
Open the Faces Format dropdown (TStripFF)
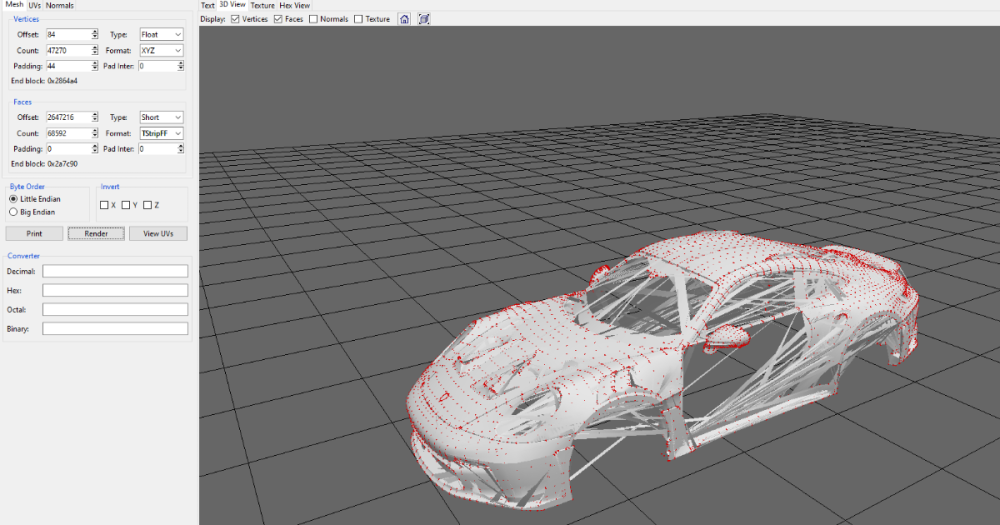tap(161, 133)
